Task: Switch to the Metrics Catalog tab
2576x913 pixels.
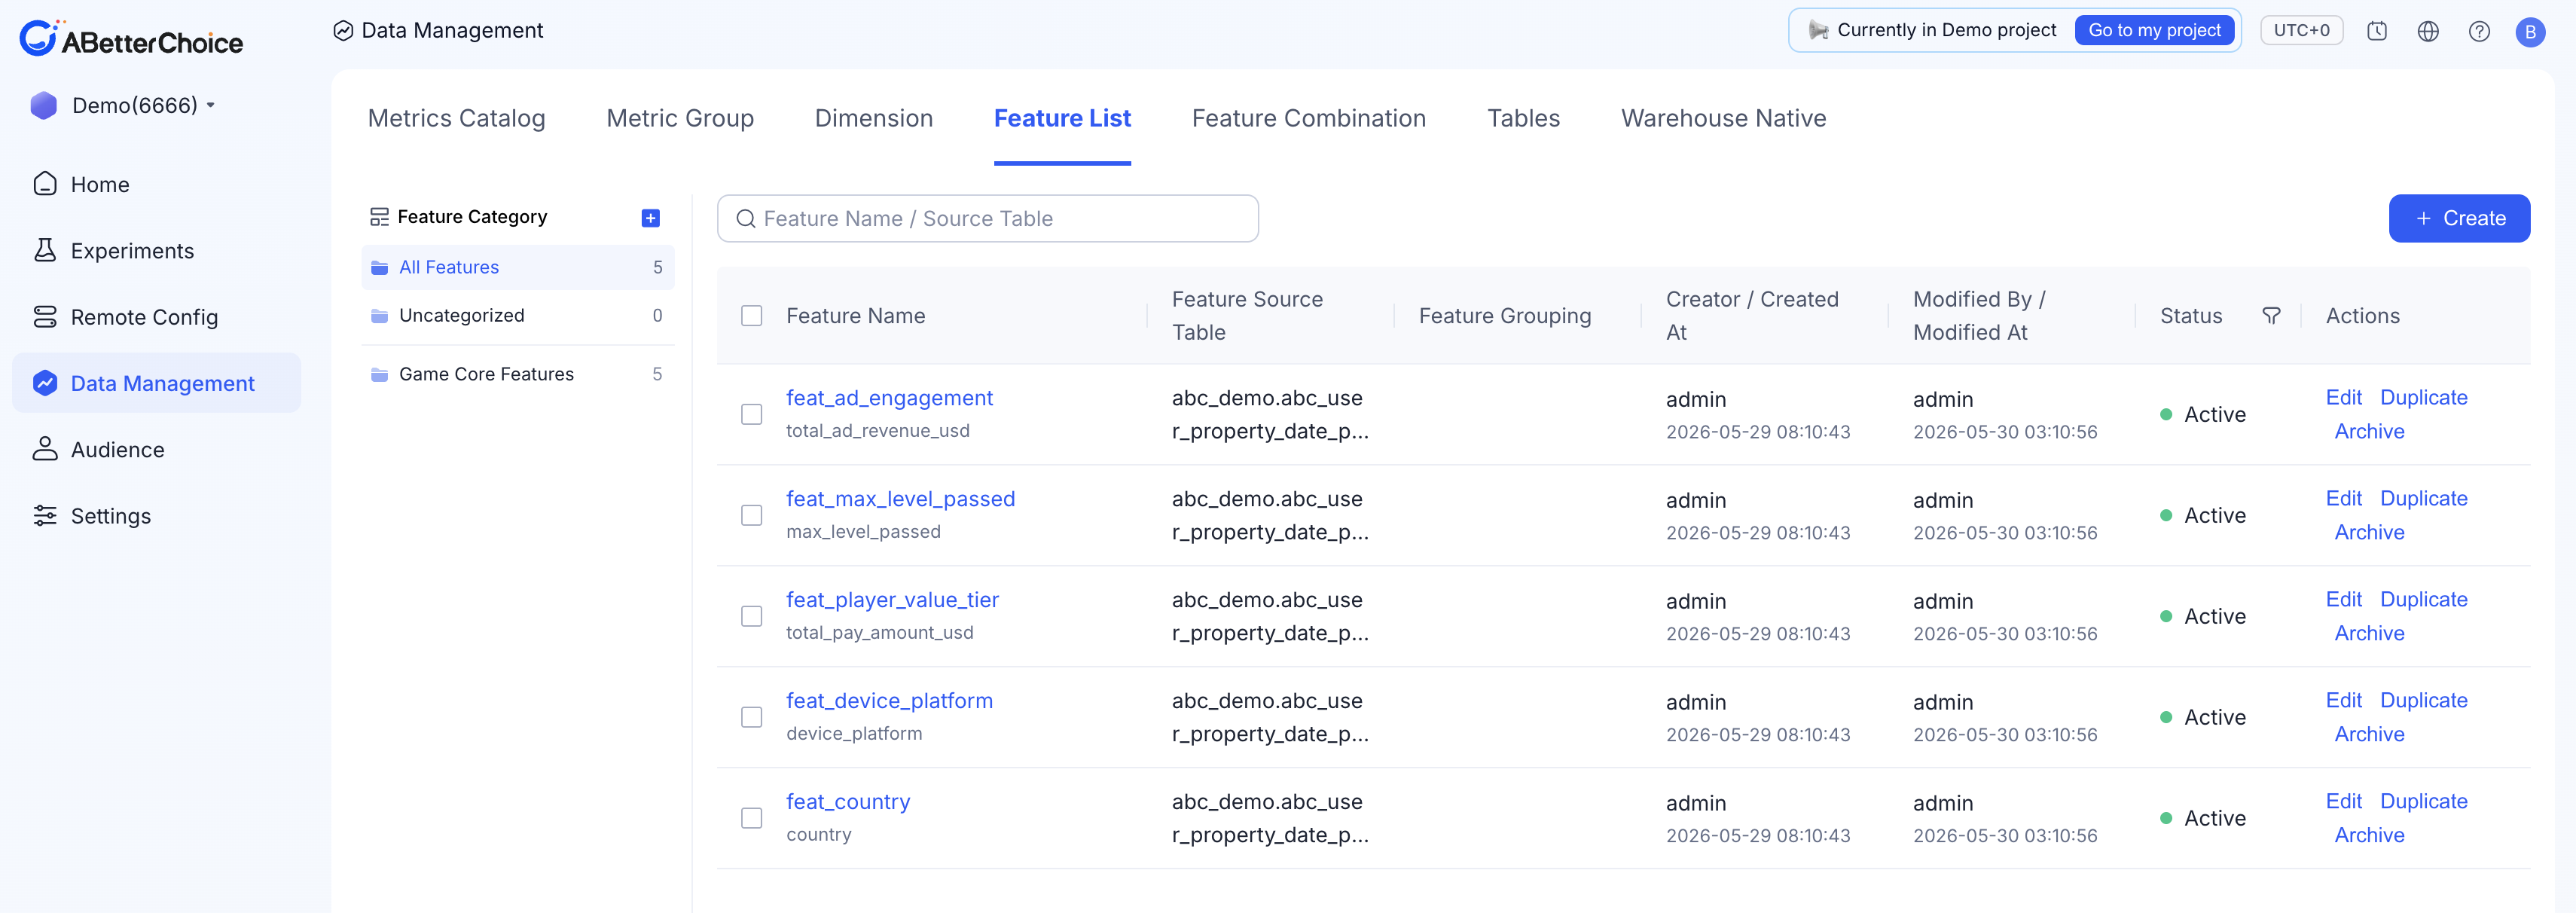Action: tap(456, 118)
